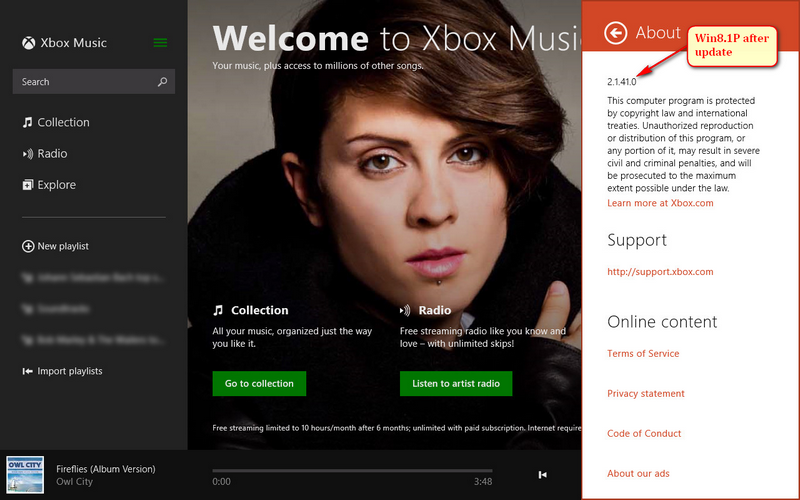The image size is (800, 500).
Task: Click Listen to artist radio button
Action: coord(455,383)
